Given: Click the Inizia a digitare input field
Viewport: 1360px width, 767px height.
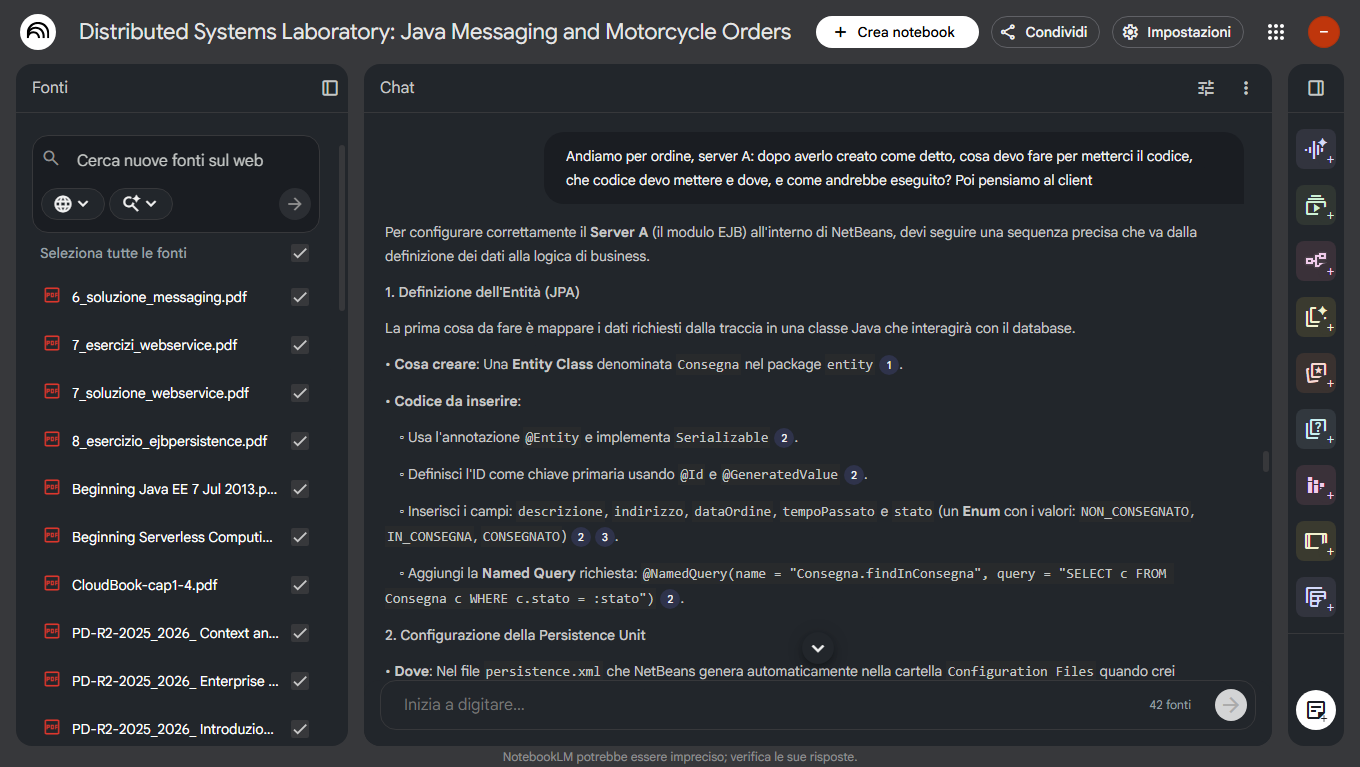Looking at the screenshot, I should tap(700, 705).
